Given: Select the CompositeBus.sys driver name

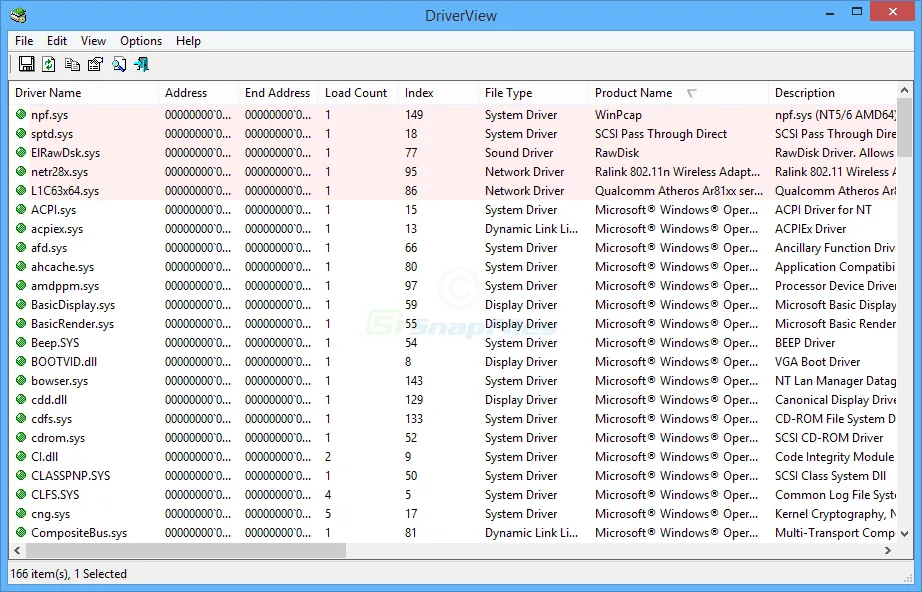Looking at the screenshot, I should (x=79, y=533).
